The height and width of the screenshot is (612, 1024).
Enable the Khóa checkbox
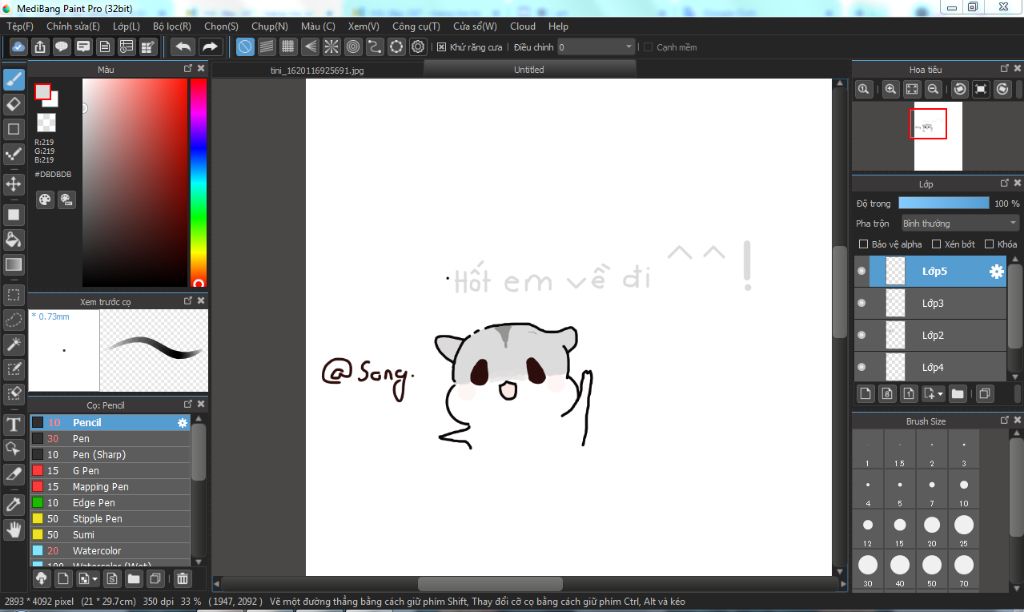pyautogui.click(x=989, y=244)
